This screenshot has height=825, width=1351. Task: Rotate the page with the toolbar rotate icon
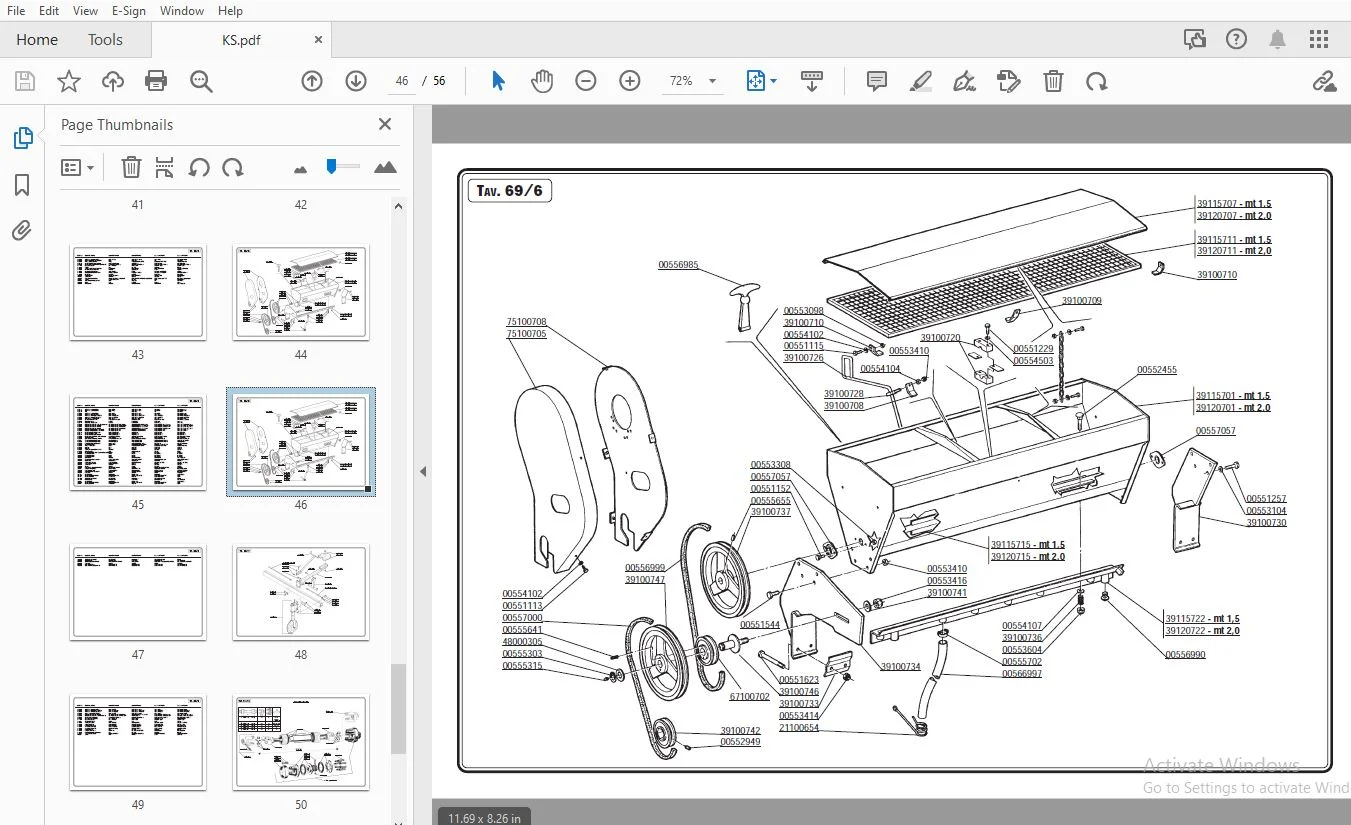[1097, 81]
